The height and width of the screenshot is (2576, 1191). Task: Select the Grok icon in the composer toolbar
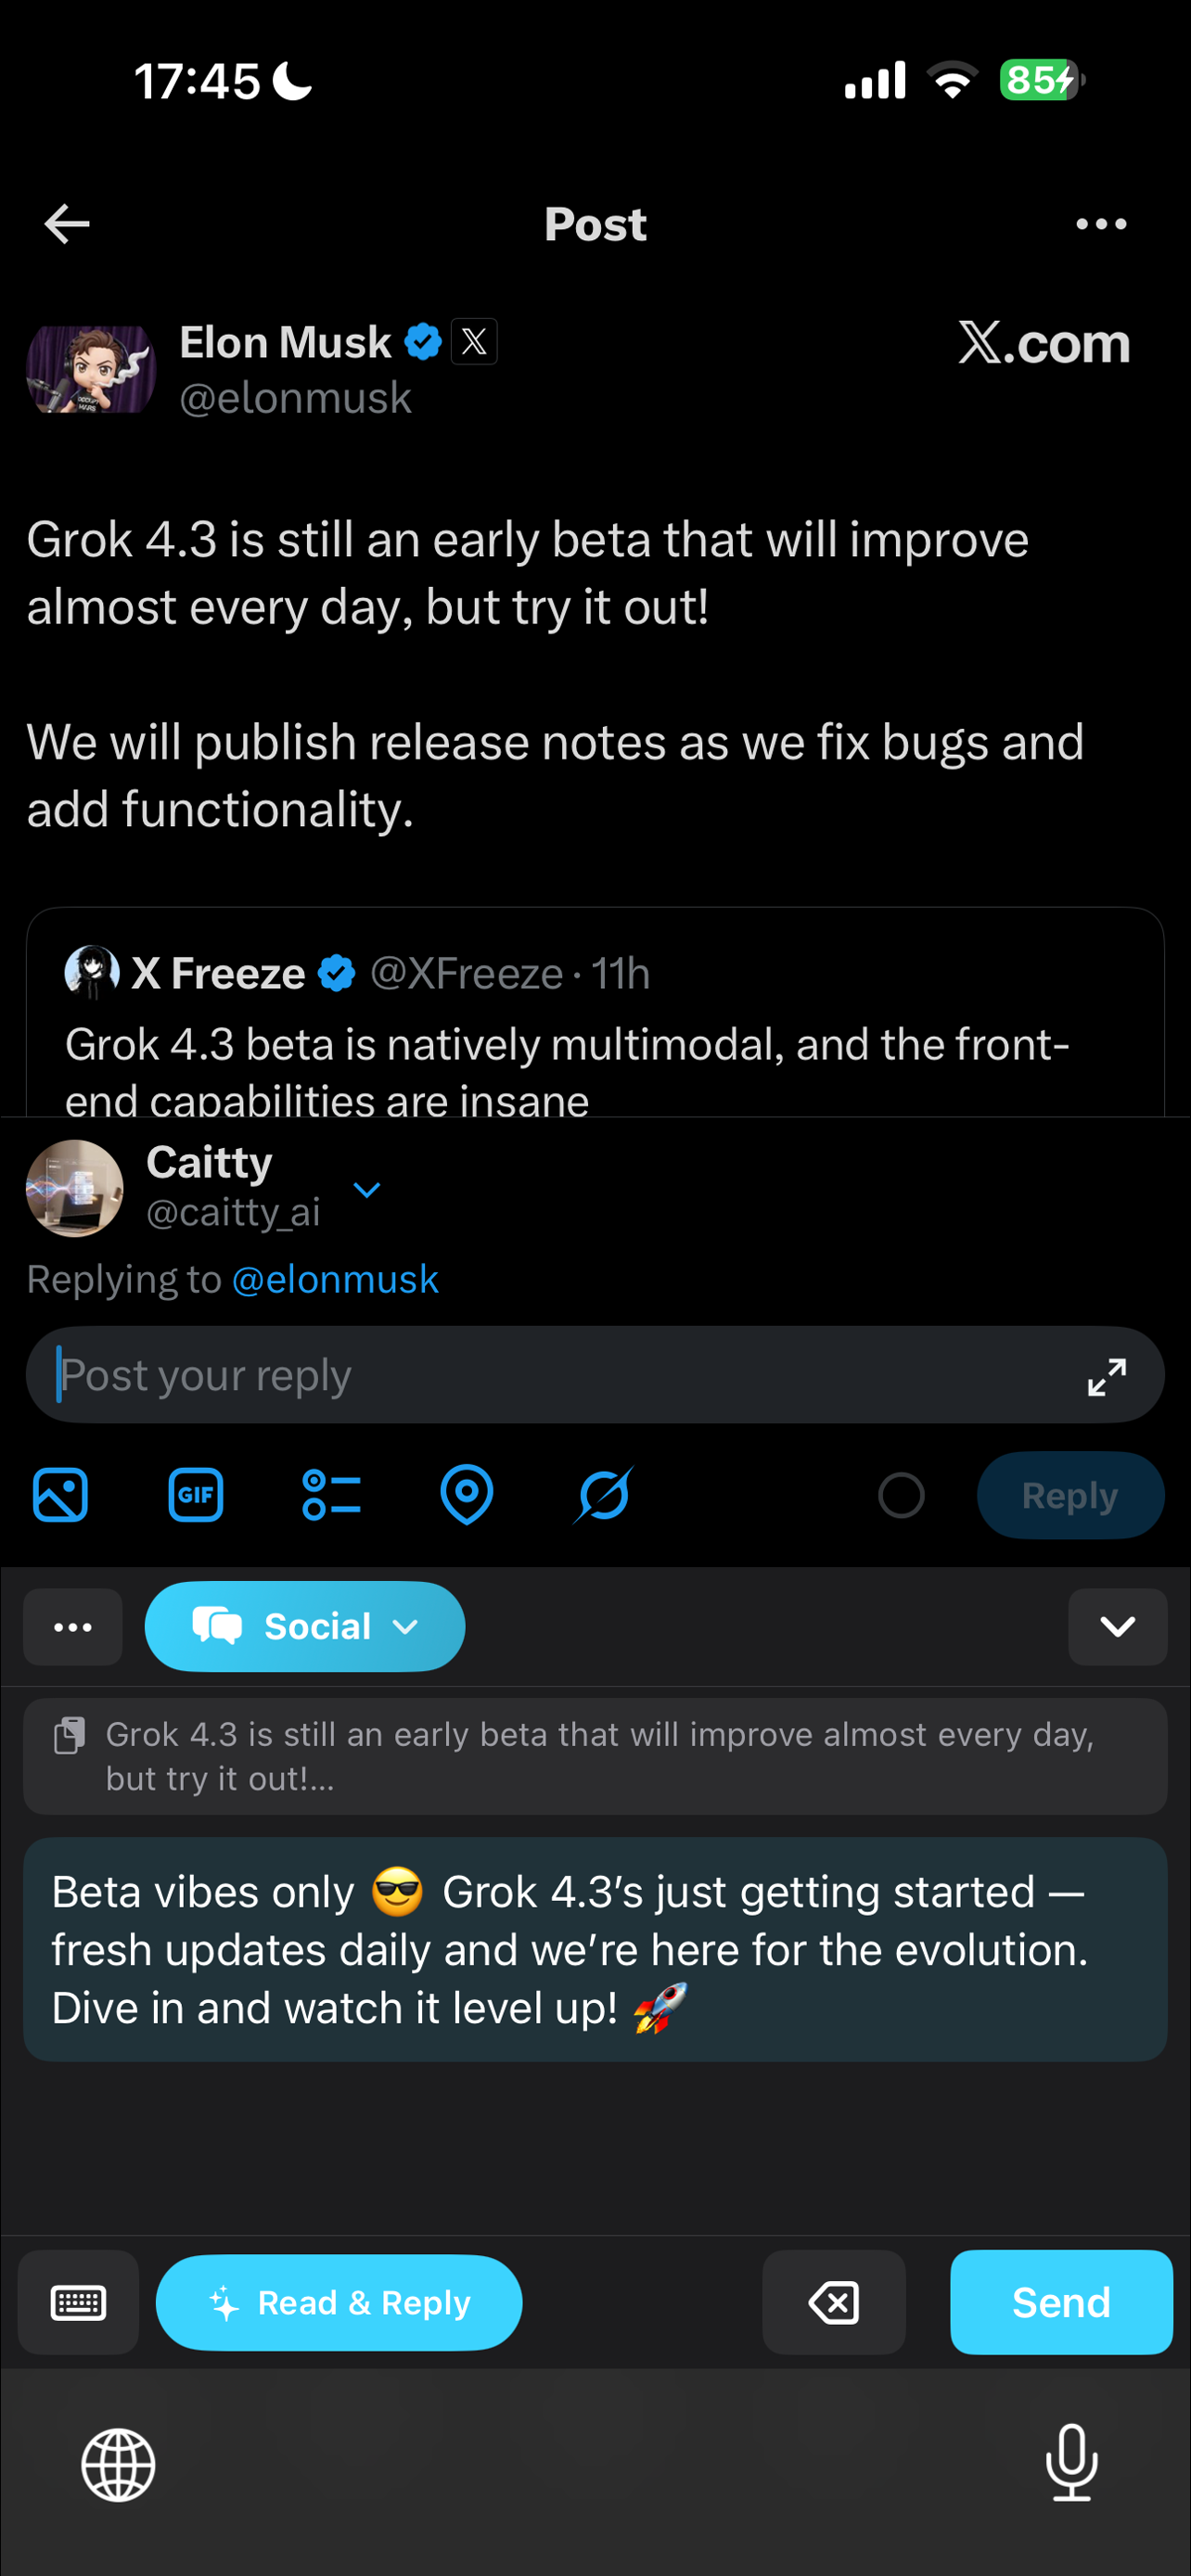click(x=604, y=1494)
